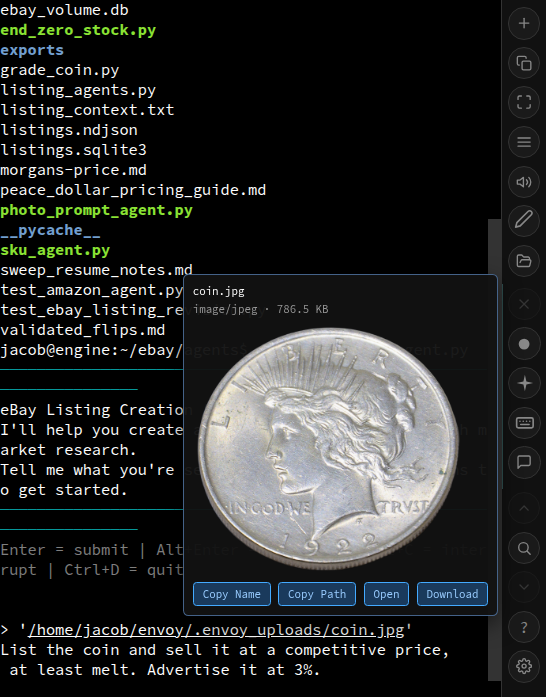Click the Copy Name button
The image size is (546, 697).
coord(232,594)
